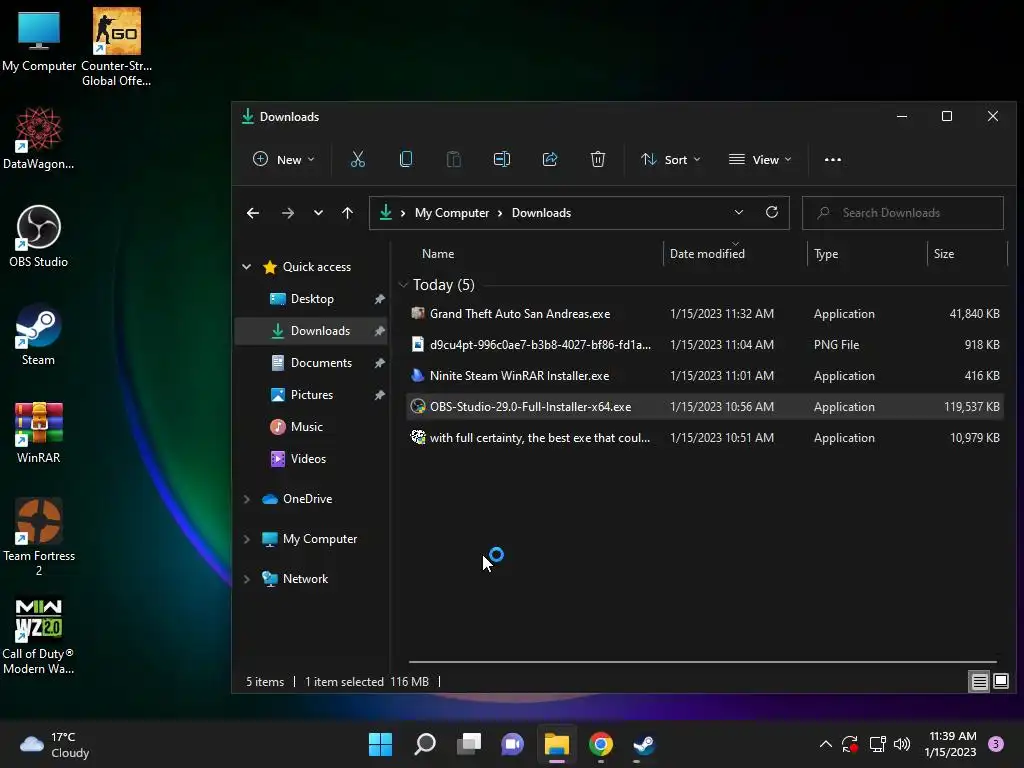Open Steam desktop shortcut
The height and width of the screenshot is (768, 1024).
click(39, 336)
